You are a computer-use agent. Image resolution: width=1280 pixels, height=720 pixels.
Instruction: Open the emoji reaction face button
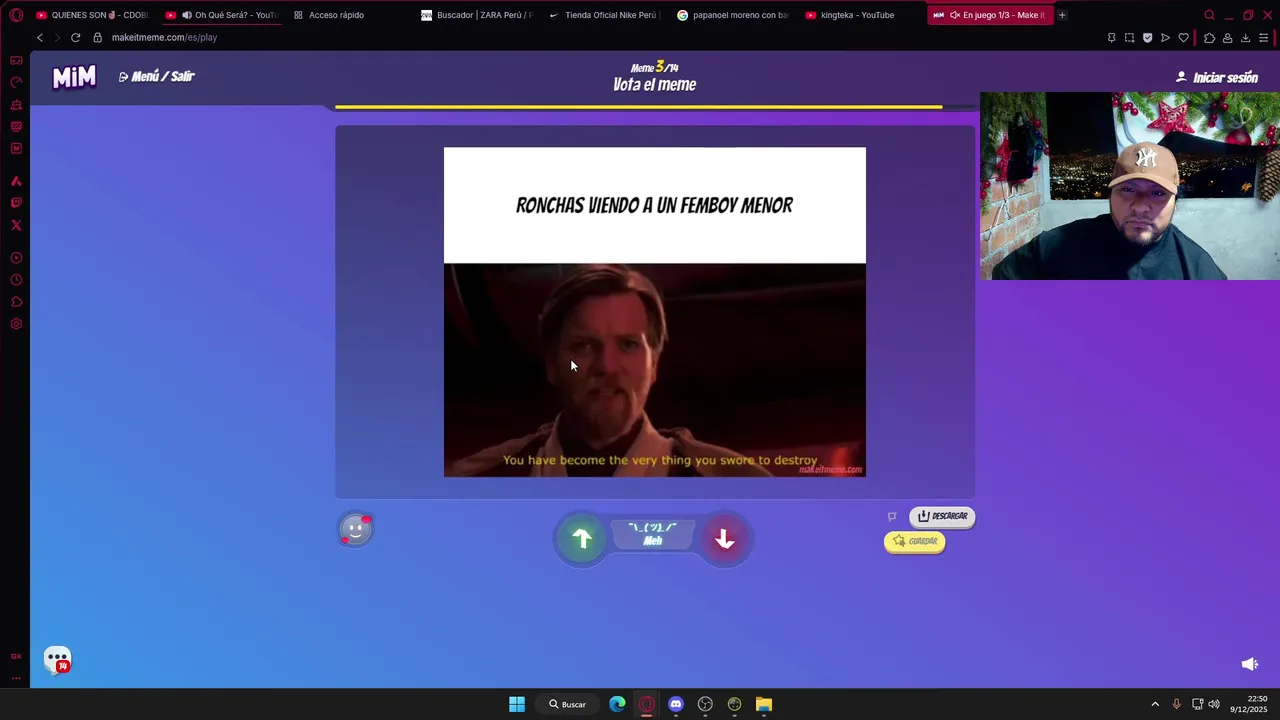tap(355, 529)
